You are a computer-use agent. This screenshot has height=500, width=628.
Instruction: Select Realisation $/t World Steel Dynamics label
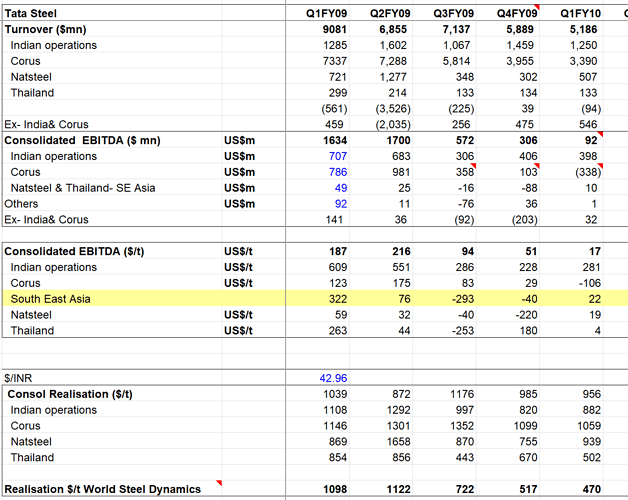point(103,489)
